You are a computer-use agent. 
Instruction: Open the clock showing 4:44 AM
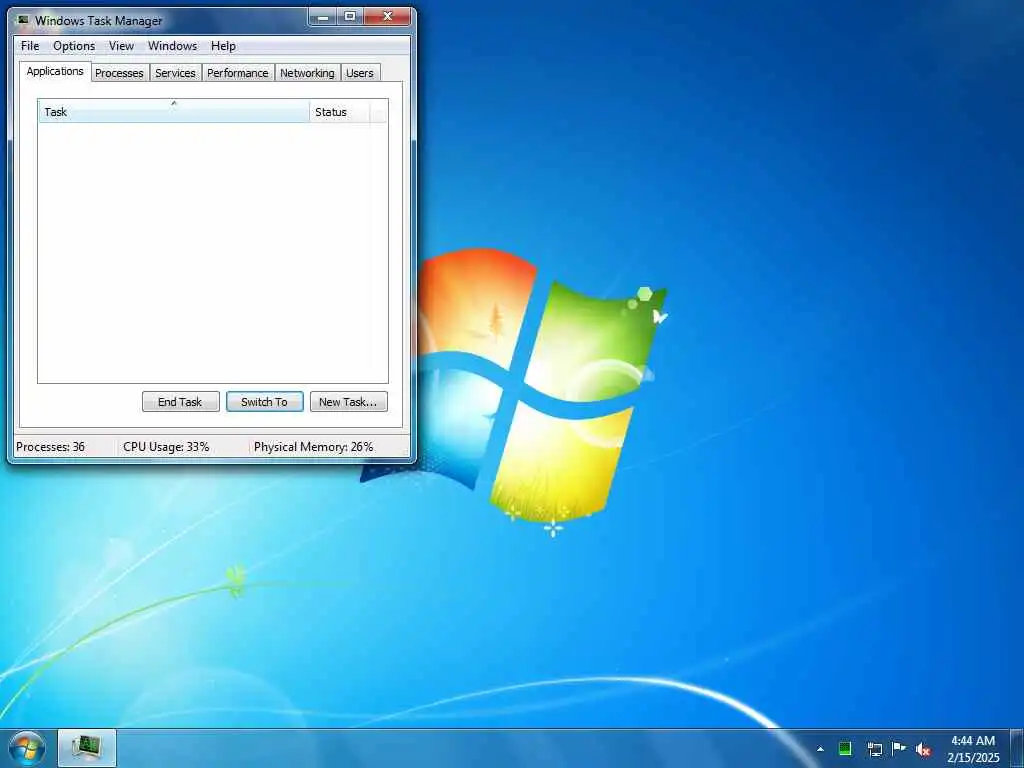pyautogui.click(x=973, y=749)
